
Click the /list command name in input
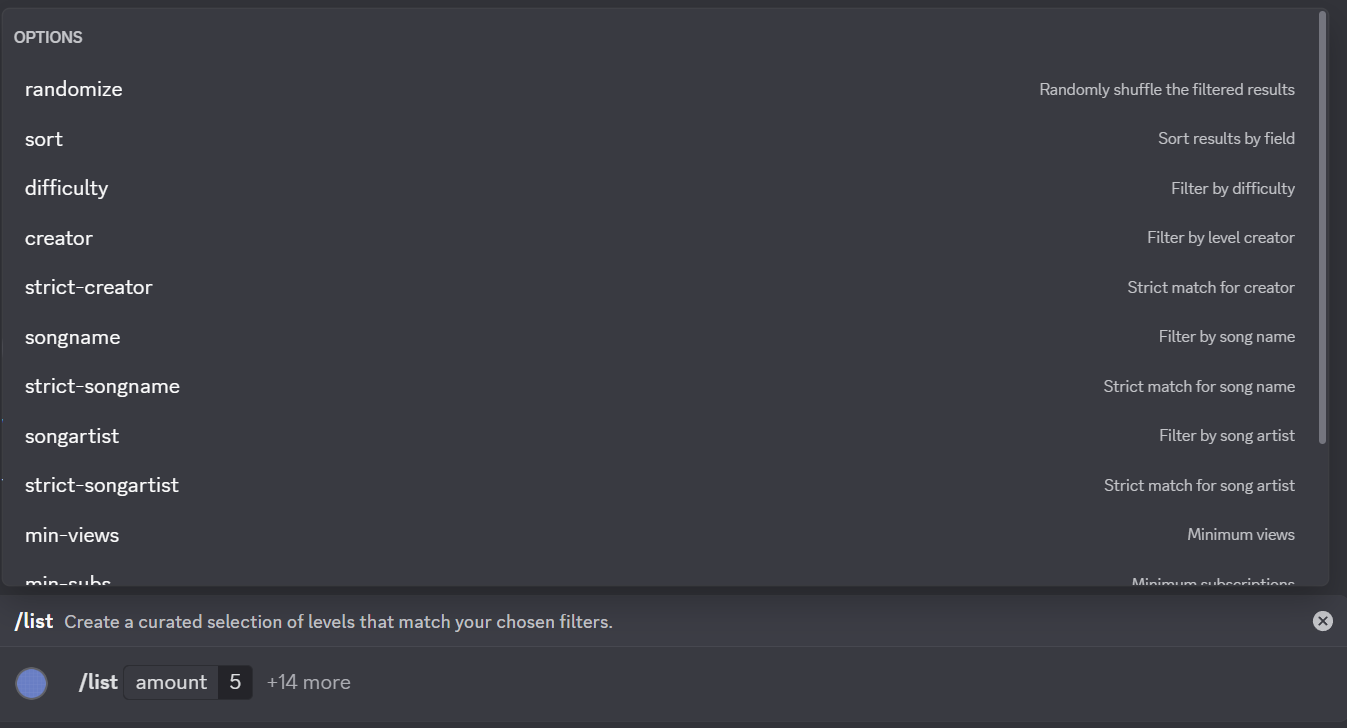[x=98, y=682]
